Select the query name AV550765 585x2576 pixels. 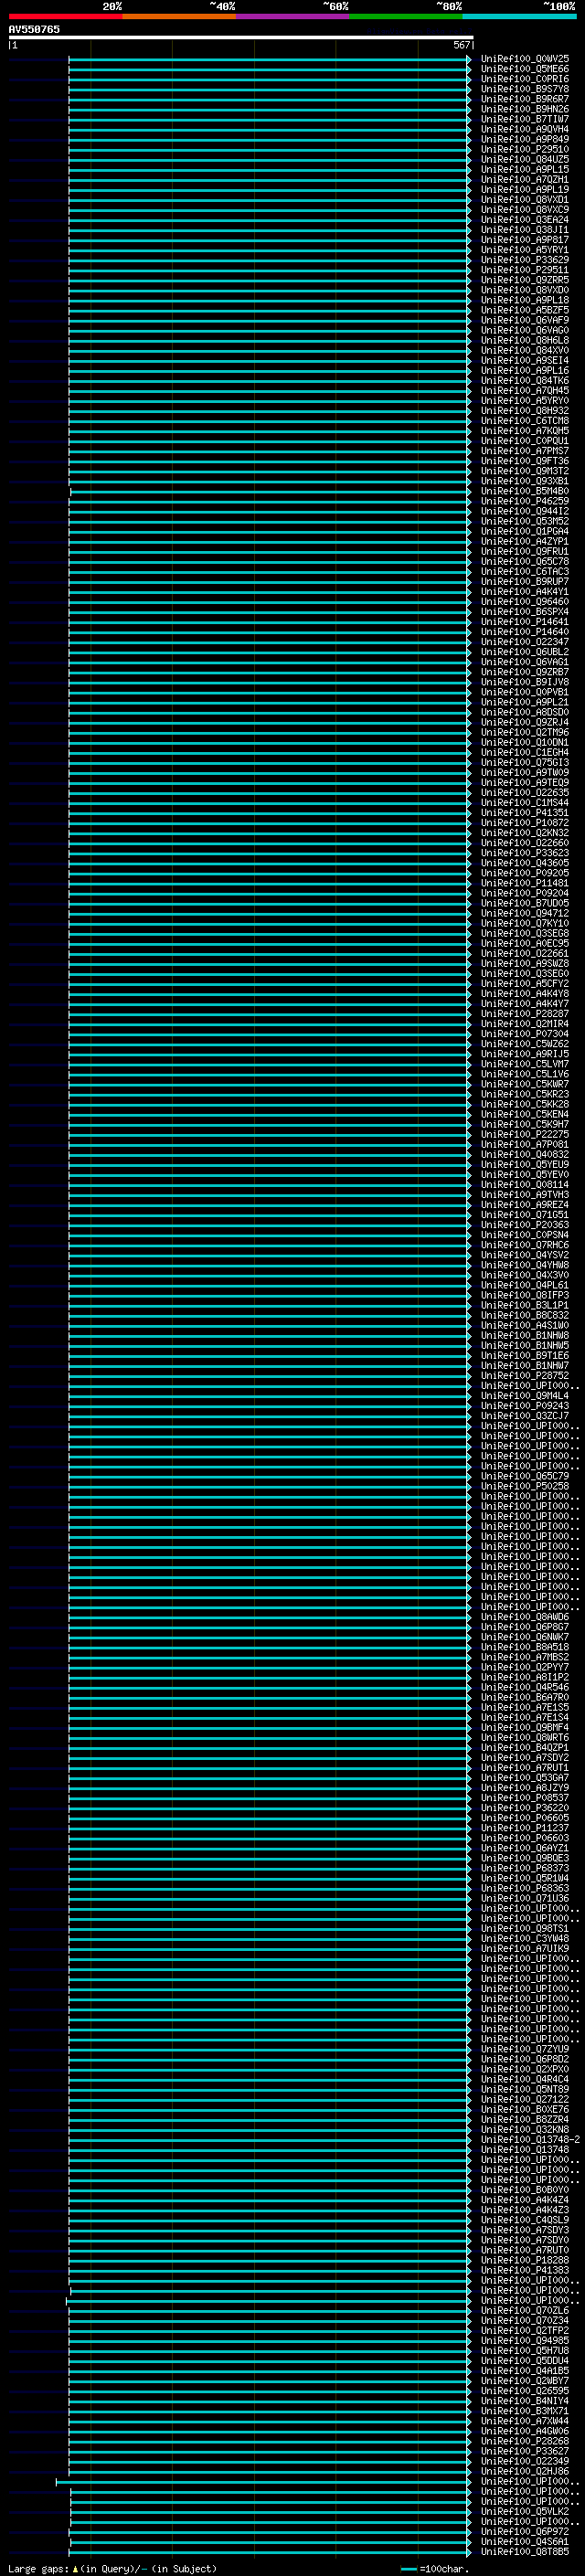point(34,29)
